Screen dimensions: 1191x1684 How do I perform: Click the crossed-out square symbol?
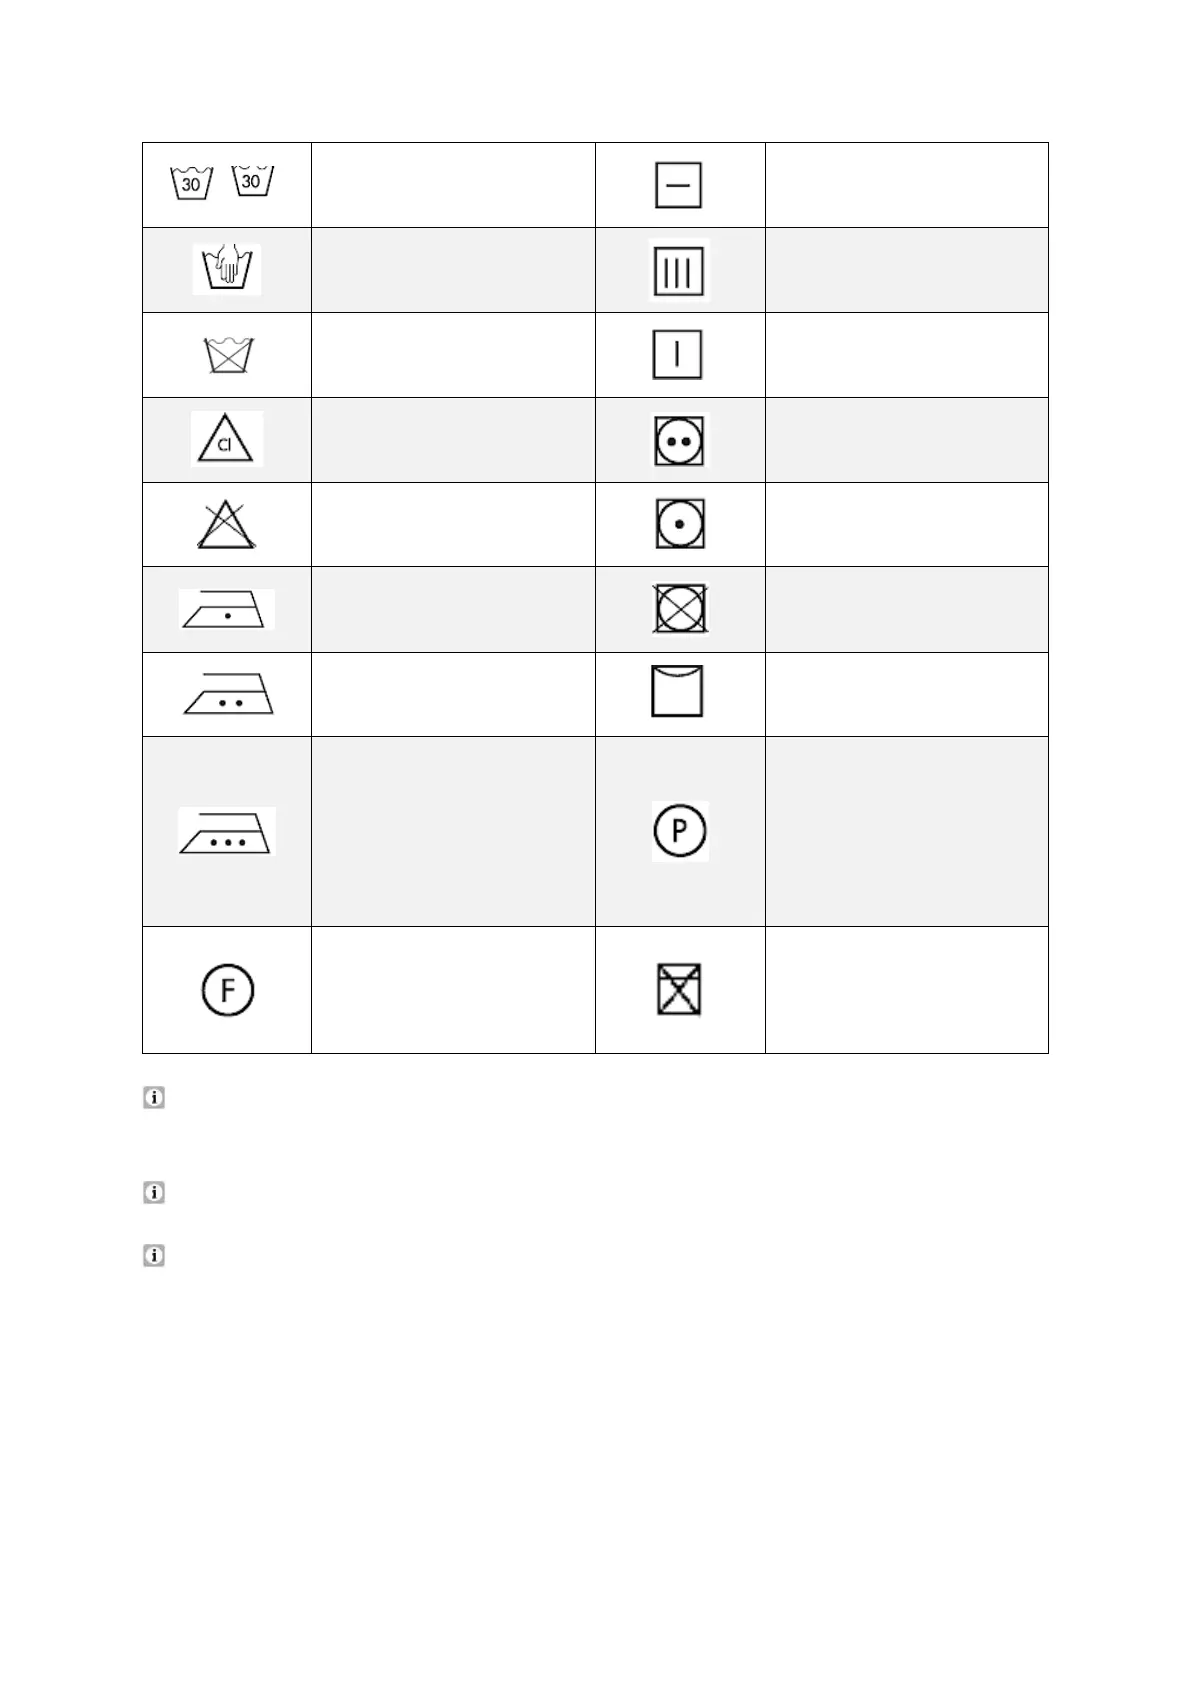coord(679,990)
